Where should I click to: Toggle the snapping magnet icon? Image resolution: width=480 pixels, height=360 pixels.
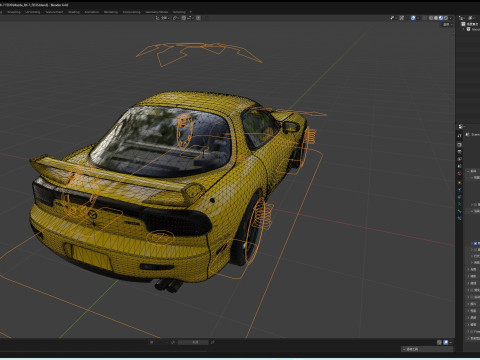point(184,18)
